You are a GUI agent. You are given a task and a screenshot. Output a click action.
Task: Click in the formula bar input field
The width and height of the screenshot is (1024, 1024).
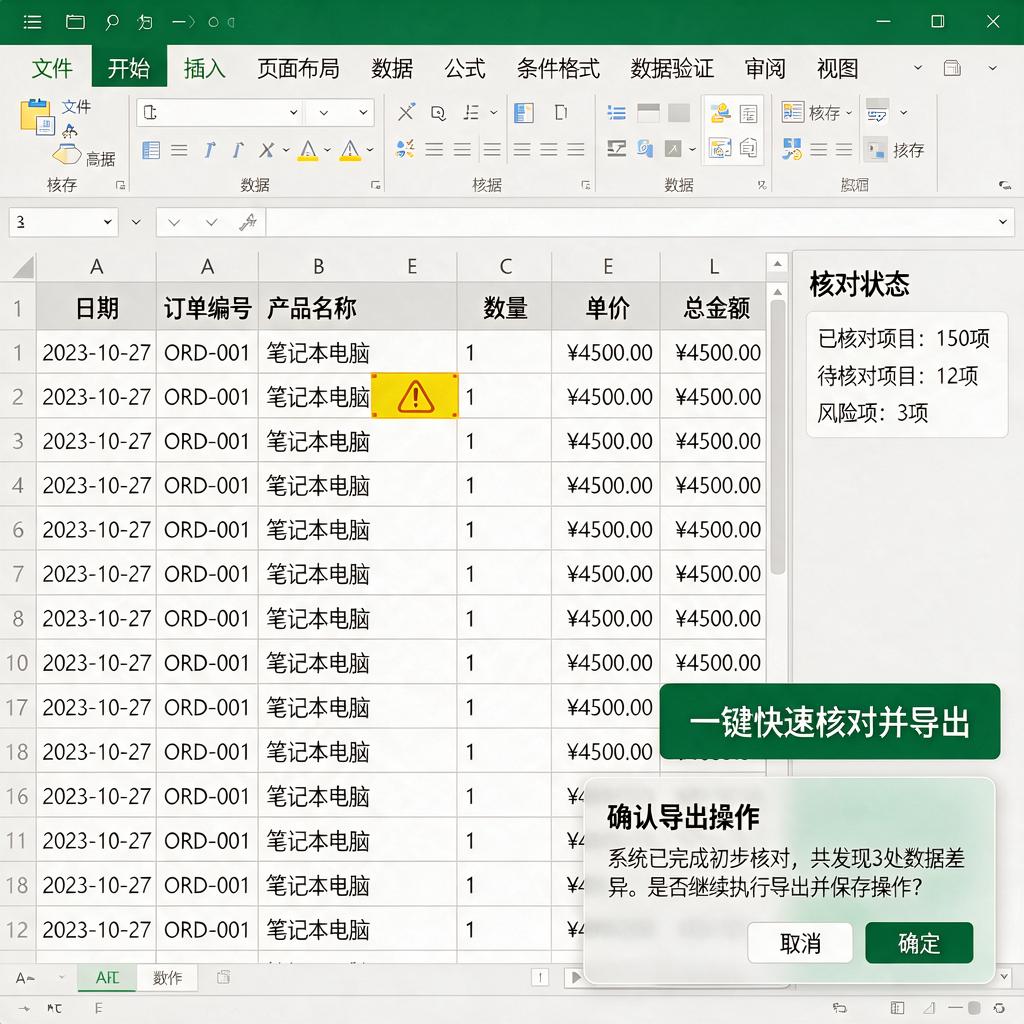click(630, 222)
